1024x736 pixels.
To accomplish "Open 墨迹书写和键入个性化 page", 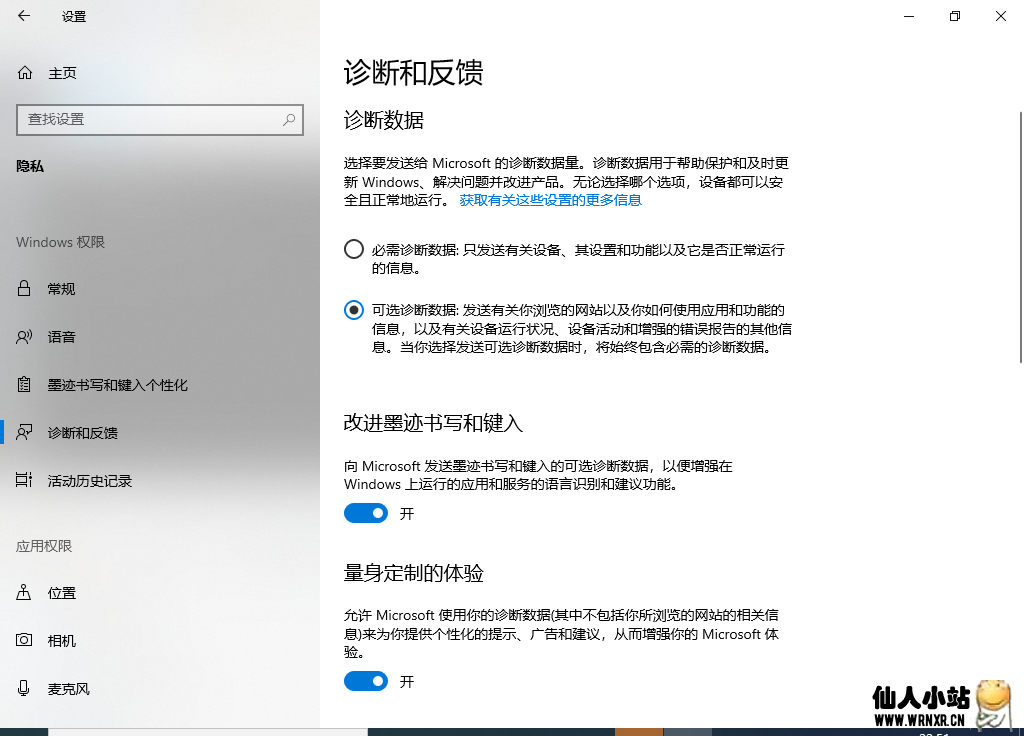I will coord(160,385).
